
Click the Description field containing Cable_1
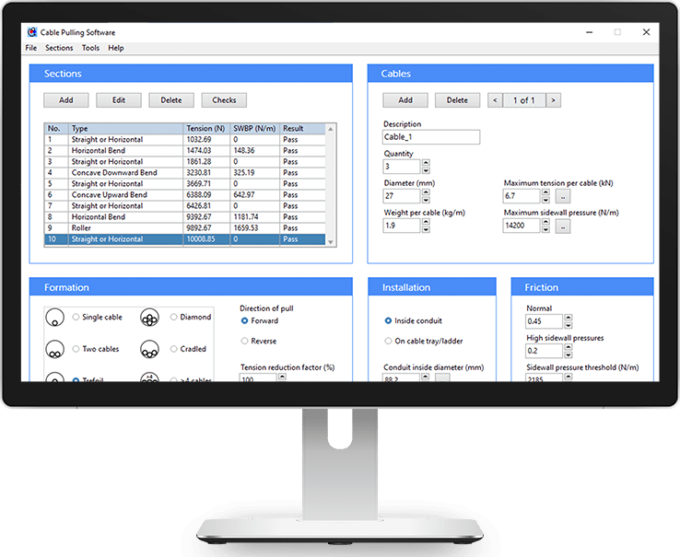[431, 138]
